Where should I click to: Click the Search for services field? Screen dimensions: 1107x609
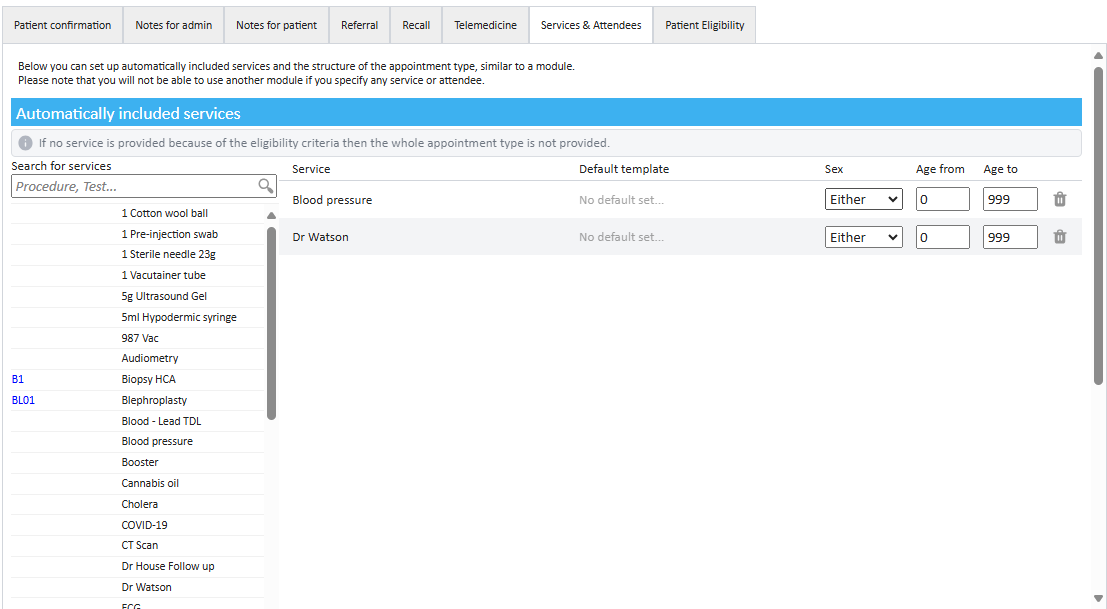click(x=135, y=186)
